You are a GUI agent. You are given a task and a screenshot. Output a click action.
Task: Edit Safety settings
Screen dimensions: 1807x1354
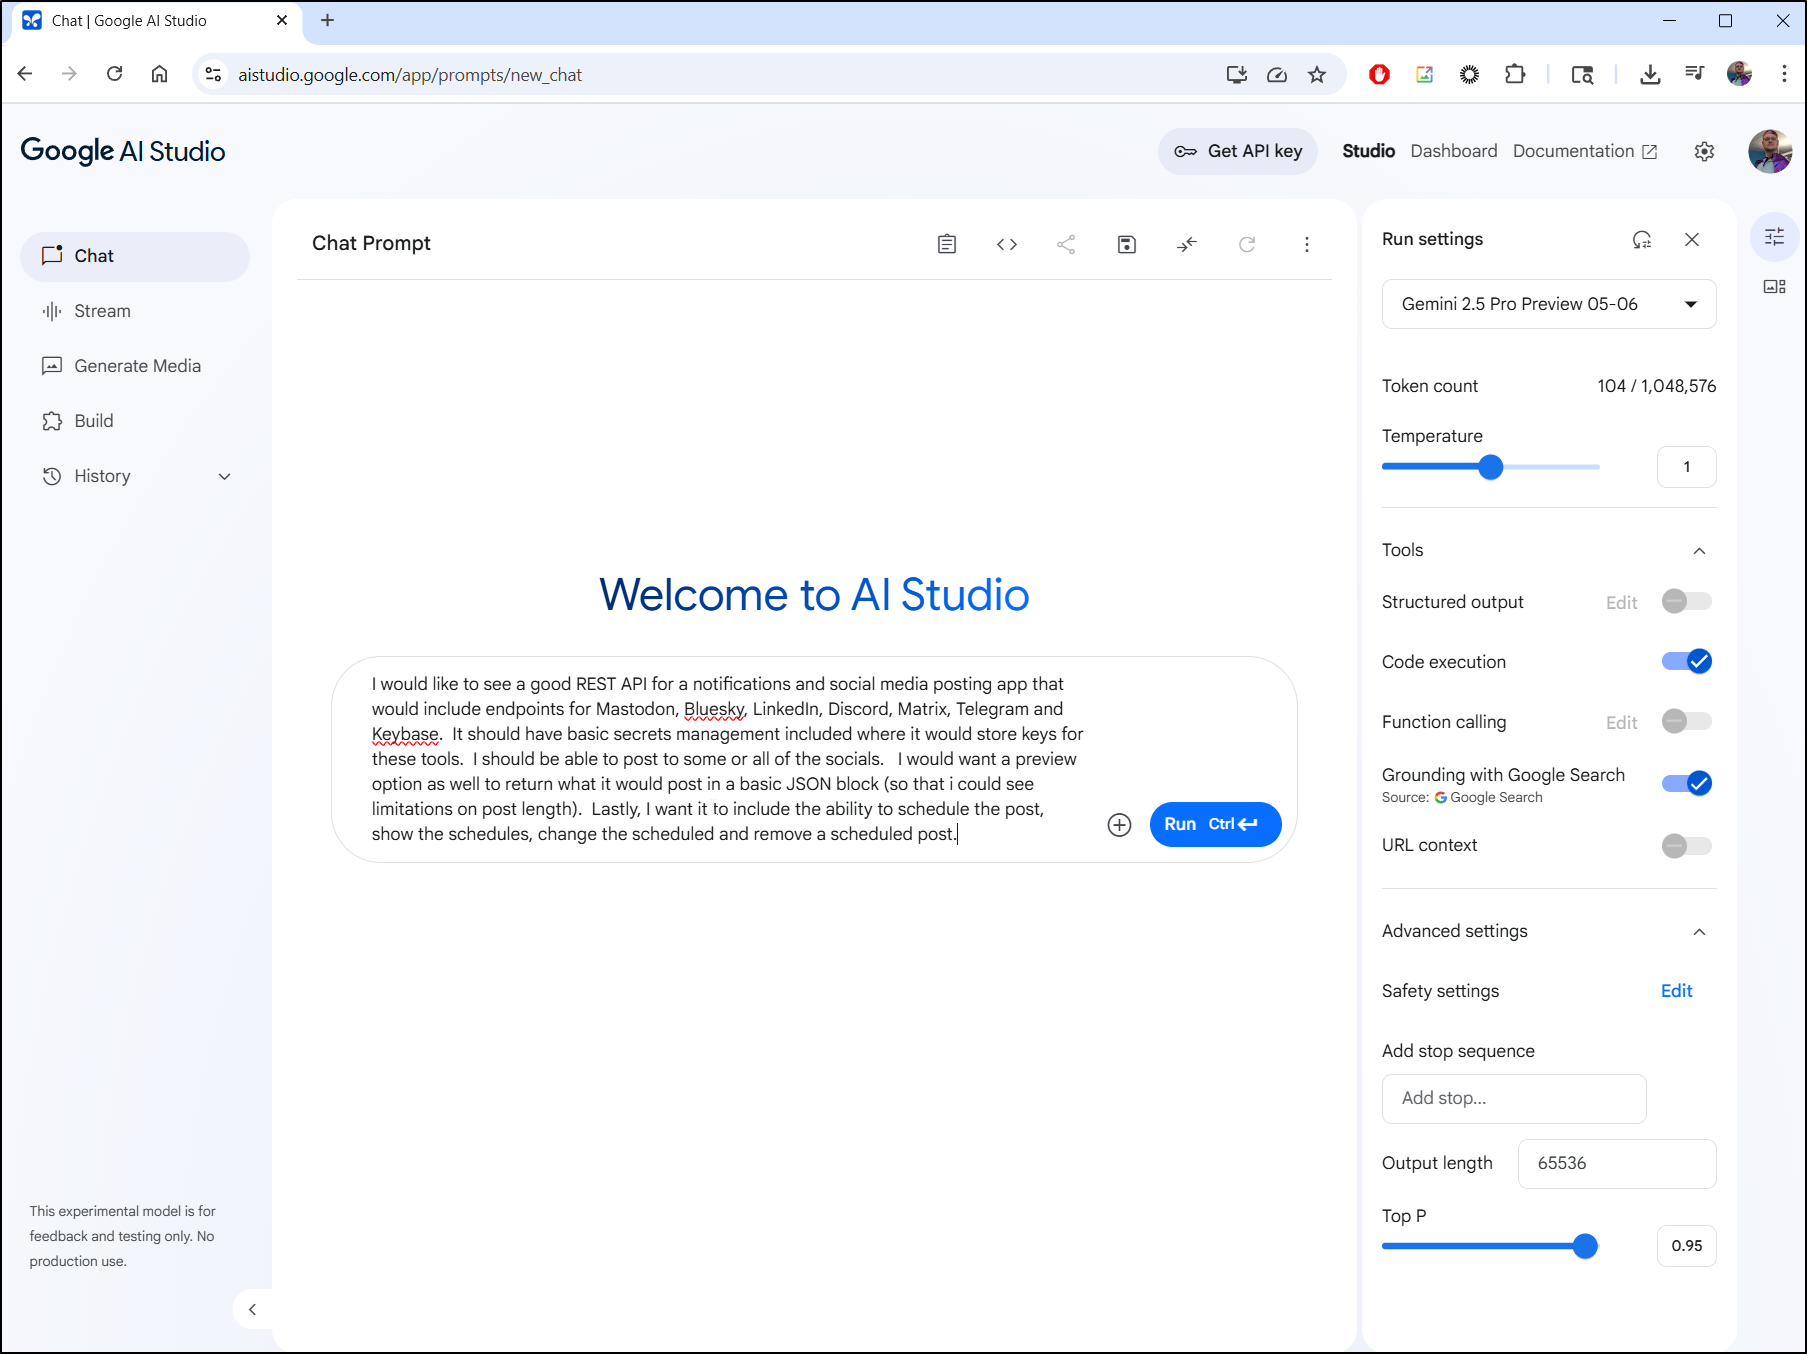pos(1676,991)
